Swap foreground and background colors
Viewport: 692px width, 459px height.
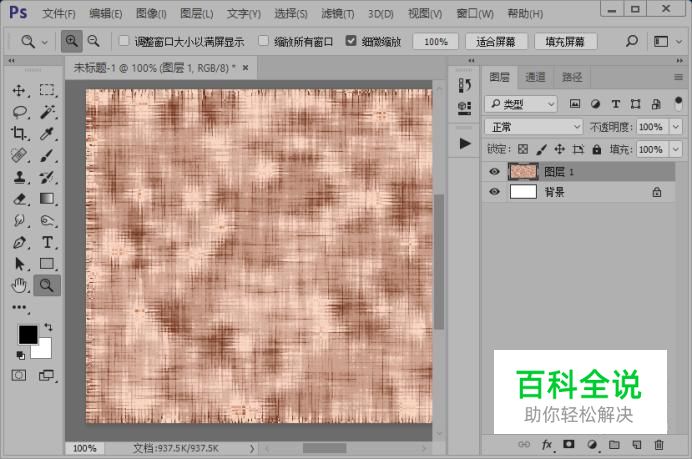tap(48, 327)
